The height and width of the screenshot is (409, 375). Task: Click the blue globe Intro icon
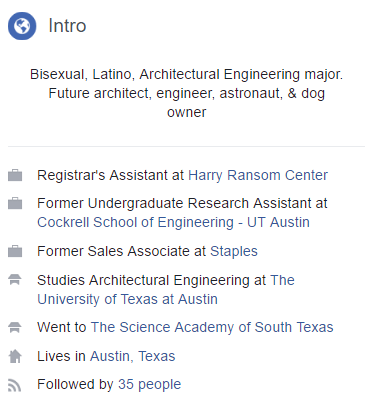(22, 26)
